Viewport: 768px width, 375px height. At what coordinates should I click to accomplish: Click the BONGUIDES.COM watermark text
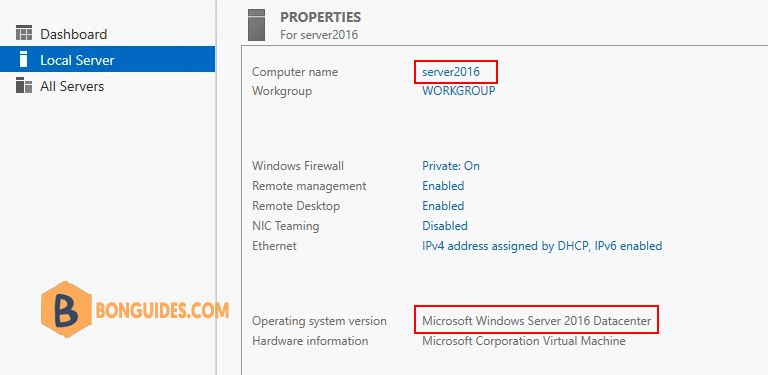tap(162, 310)
